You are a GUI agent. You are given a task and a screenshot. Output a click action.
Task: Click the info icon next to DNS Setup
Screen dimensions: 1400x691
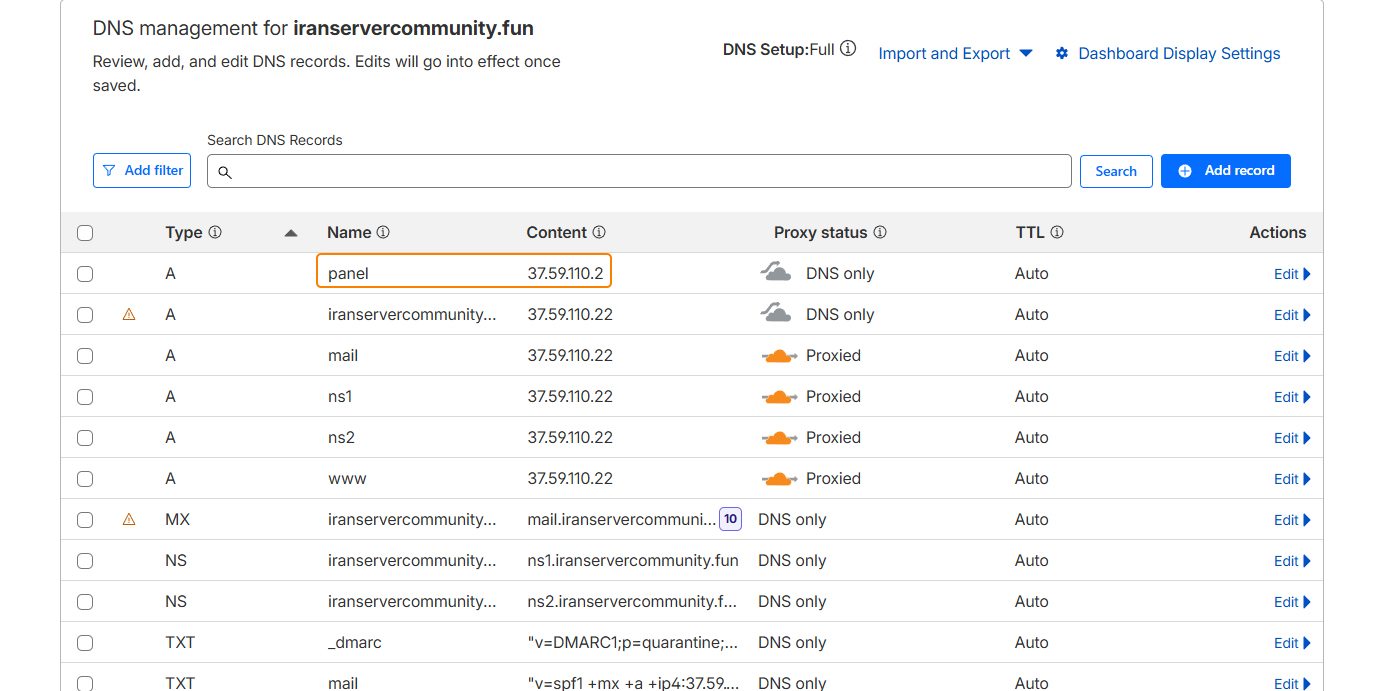click(848, 48)
